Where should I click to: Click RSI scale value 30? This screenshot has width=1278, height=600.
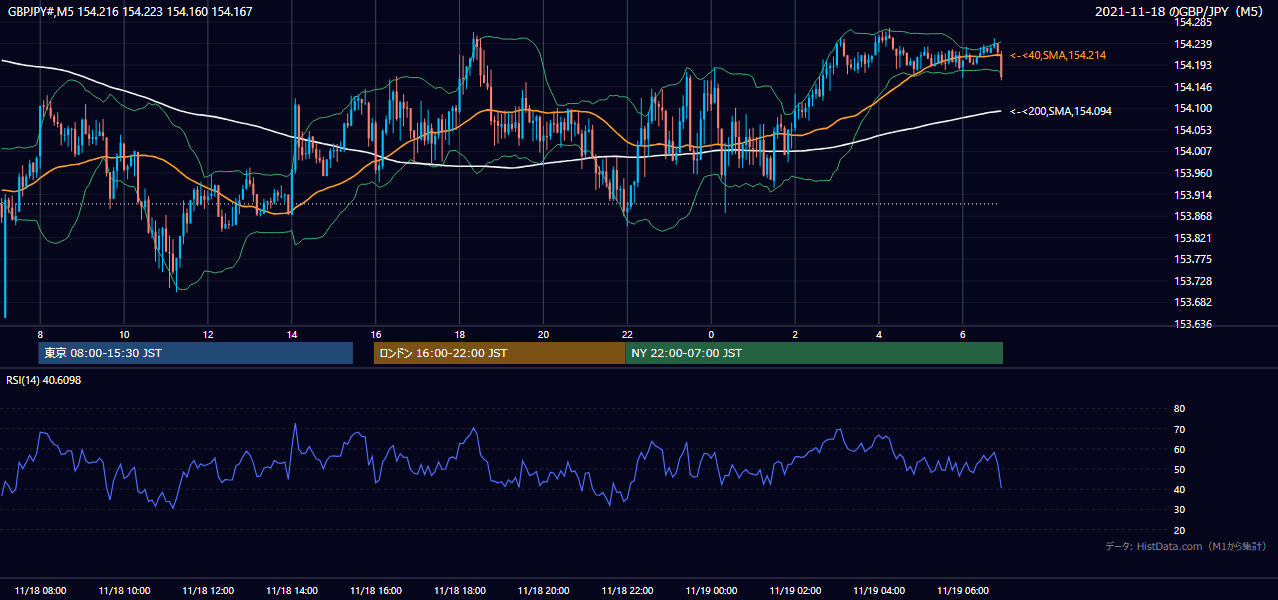(x=1179, y=510)
